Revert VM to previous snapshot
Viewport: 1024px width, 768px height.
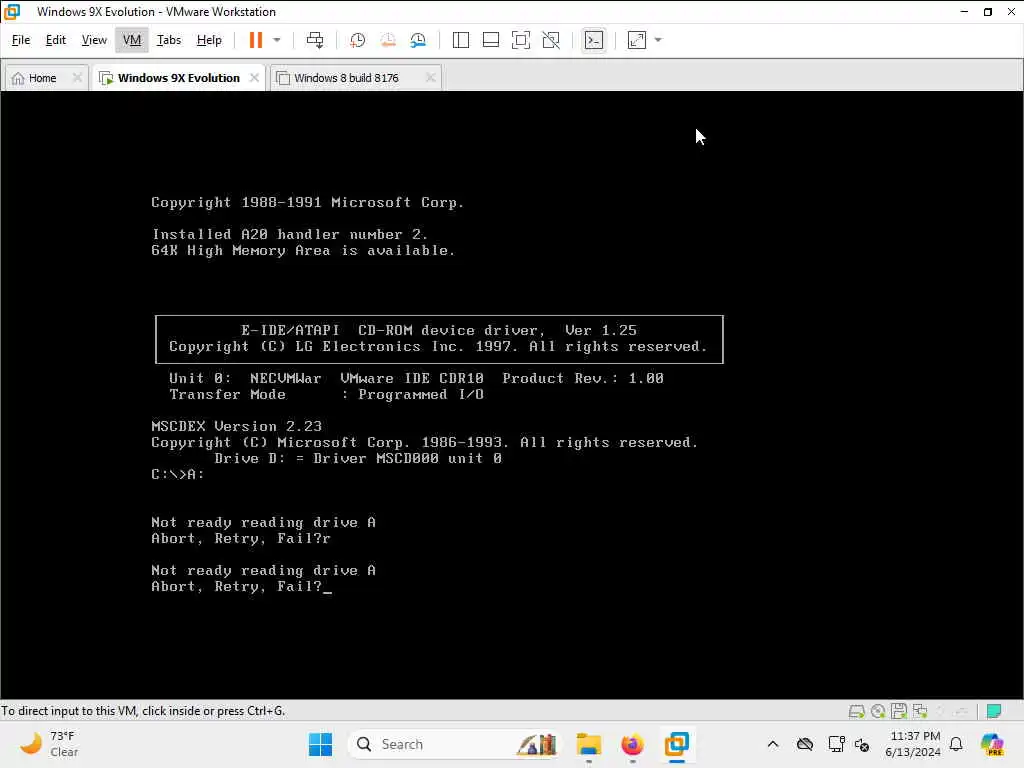(x=388, y=40)
